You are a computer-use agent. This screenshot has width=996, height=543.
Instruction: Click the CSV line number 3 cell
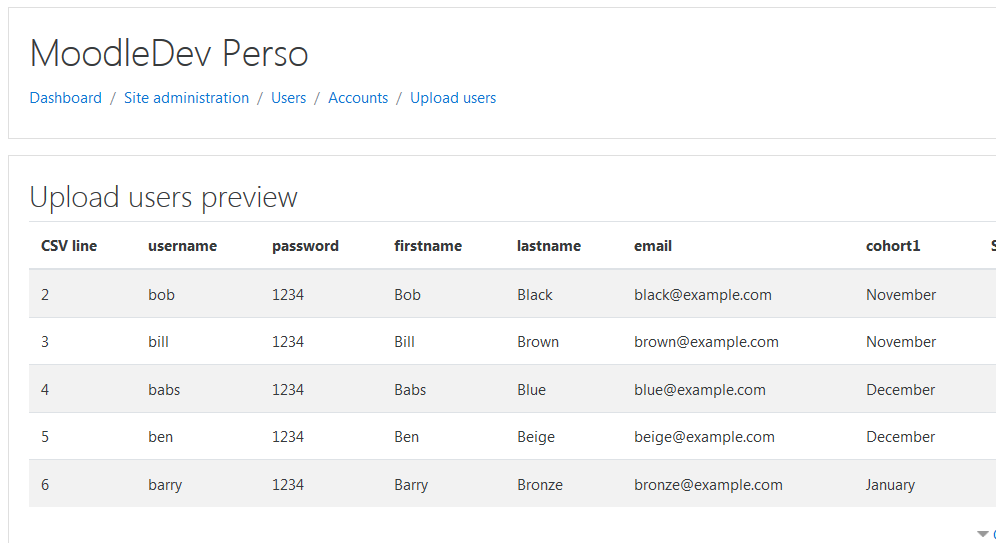pos(45,342)
